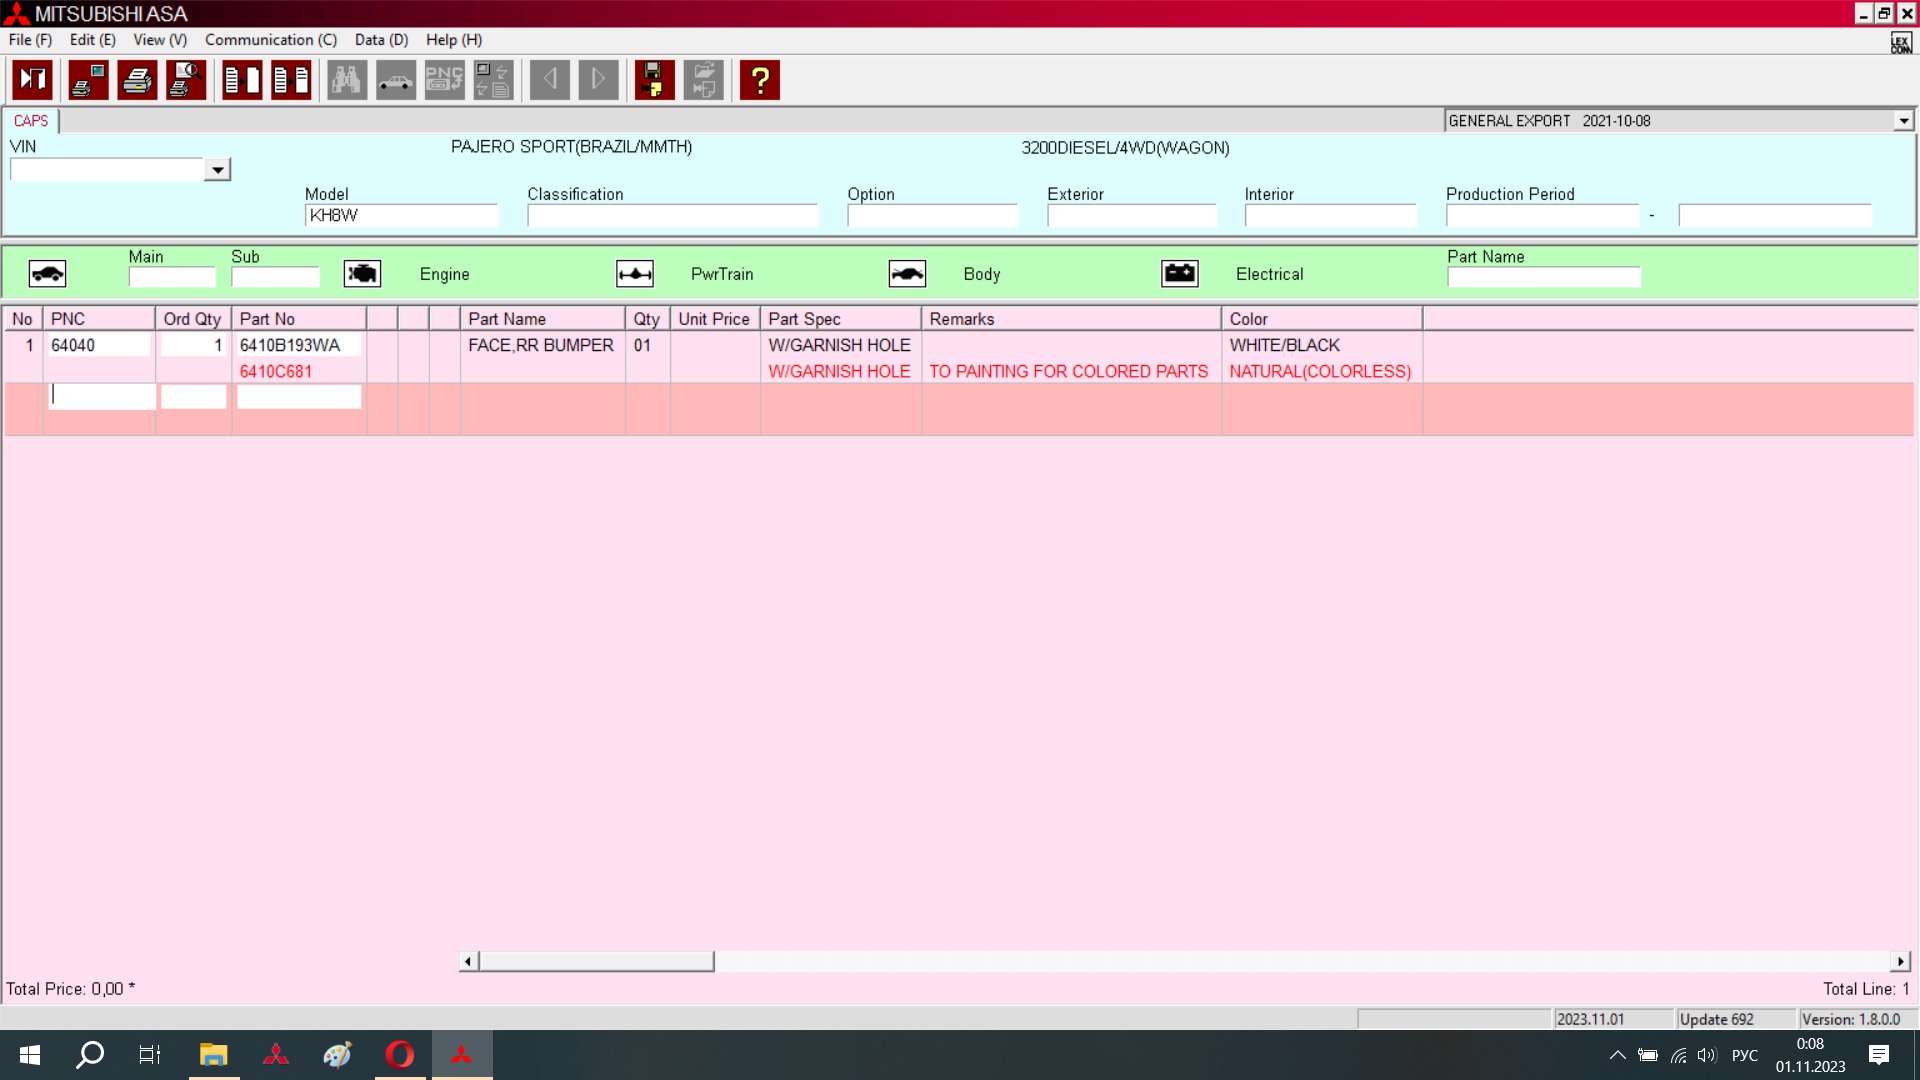1920x1080 pixels.
Task: Open print preview with magnifier icon
Action: click(x=186, y=80)
